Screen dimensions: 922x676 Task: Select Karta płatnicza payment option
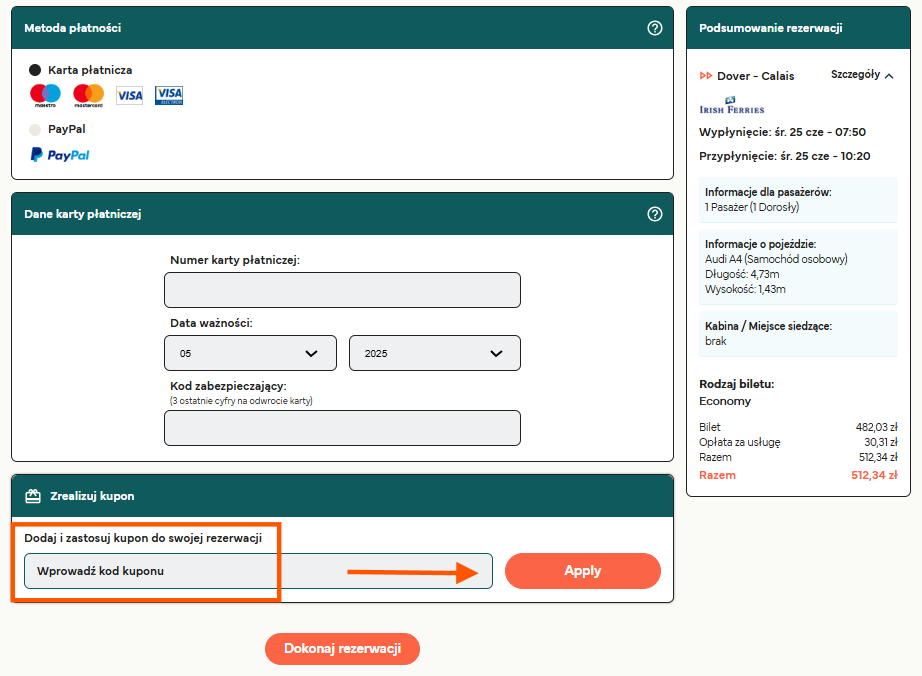click(35, 70)
